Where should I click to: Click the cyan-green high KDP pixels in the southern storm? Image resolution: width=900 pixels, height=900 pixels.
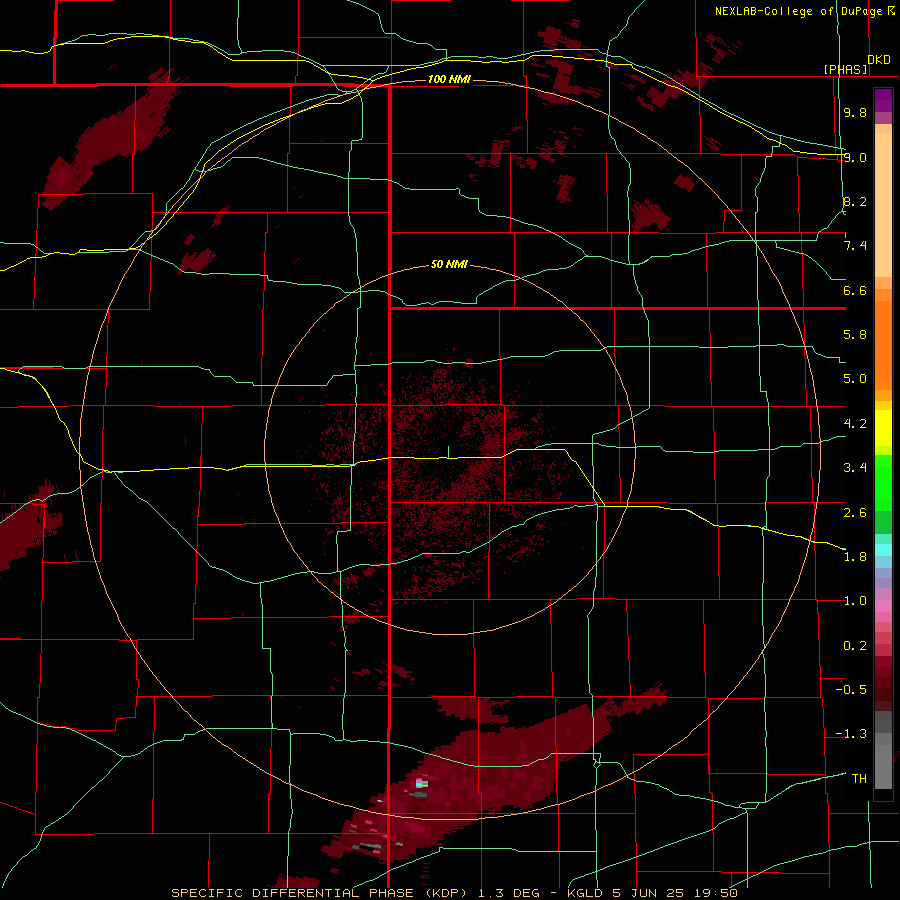coord(422,783)
